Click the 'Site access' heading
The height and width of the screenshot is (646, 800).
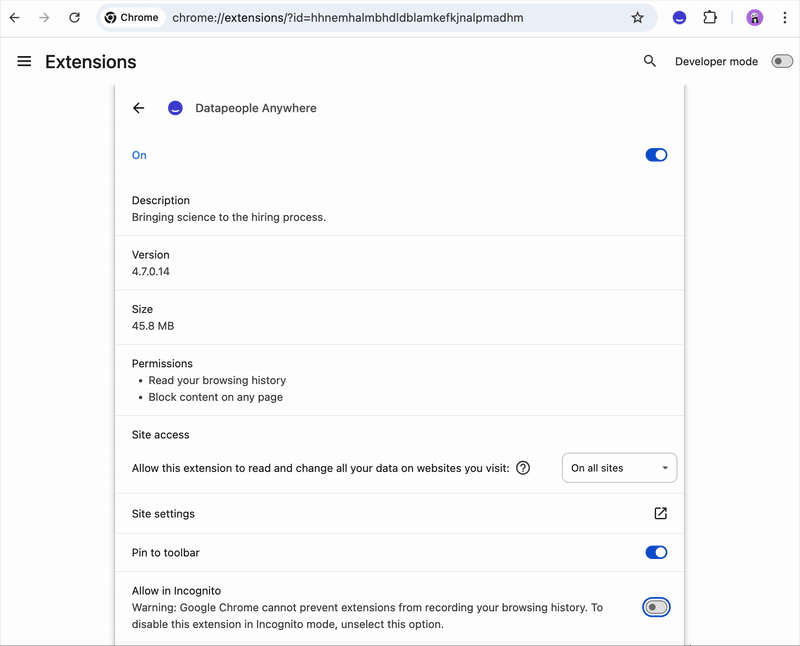160,435
